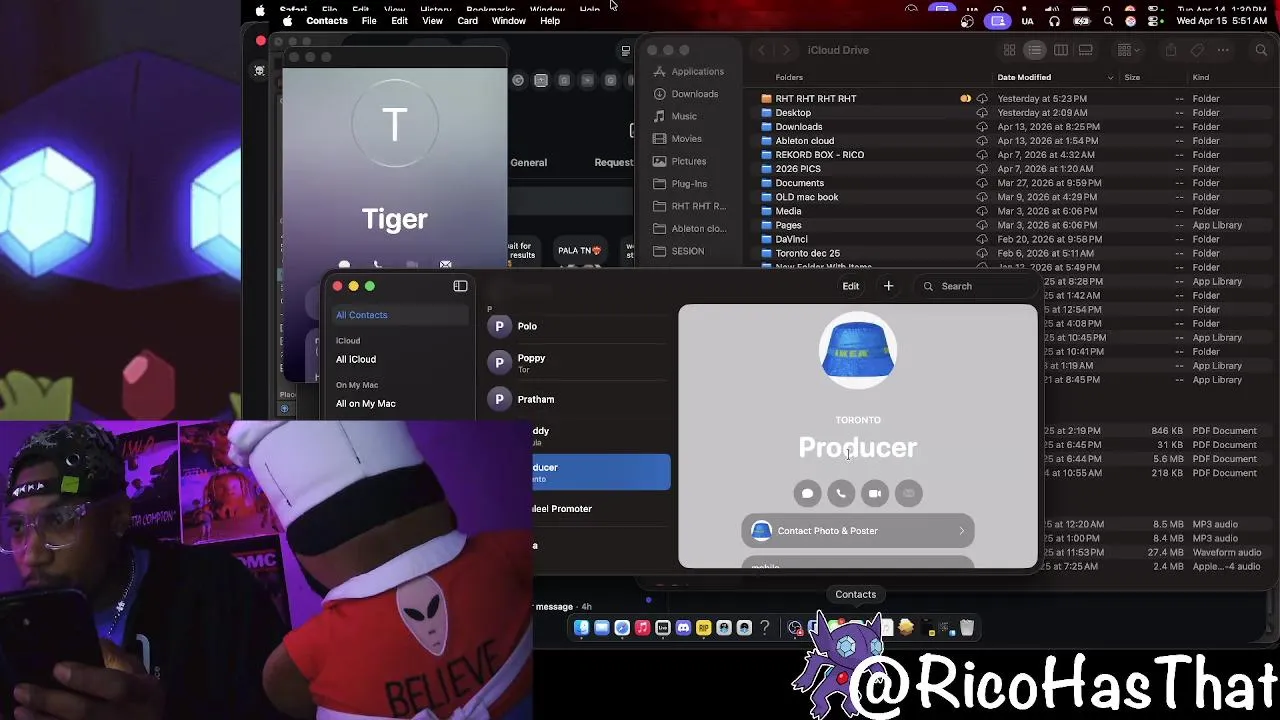Click the Finder search icon

click(1260, 50)
